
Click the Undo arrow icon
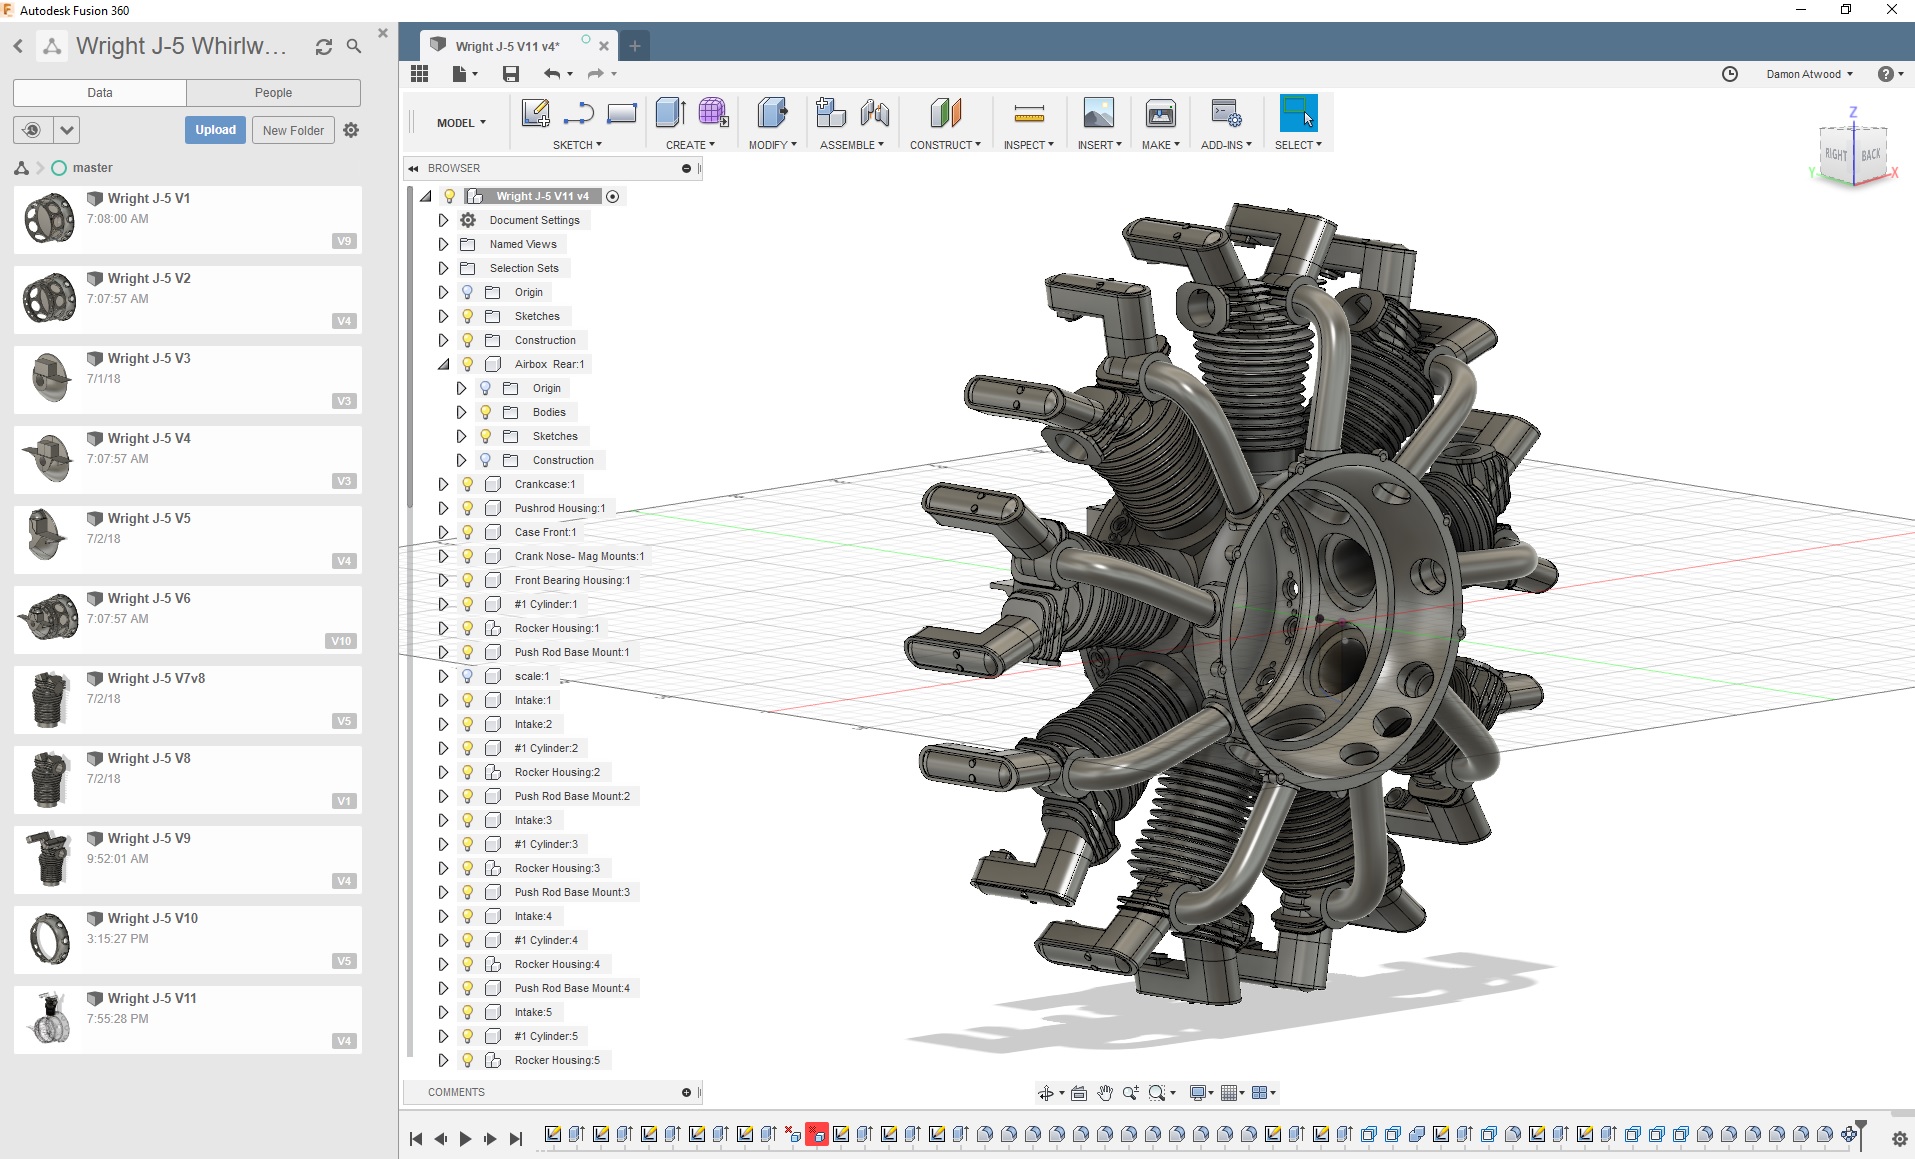point(552,74)
